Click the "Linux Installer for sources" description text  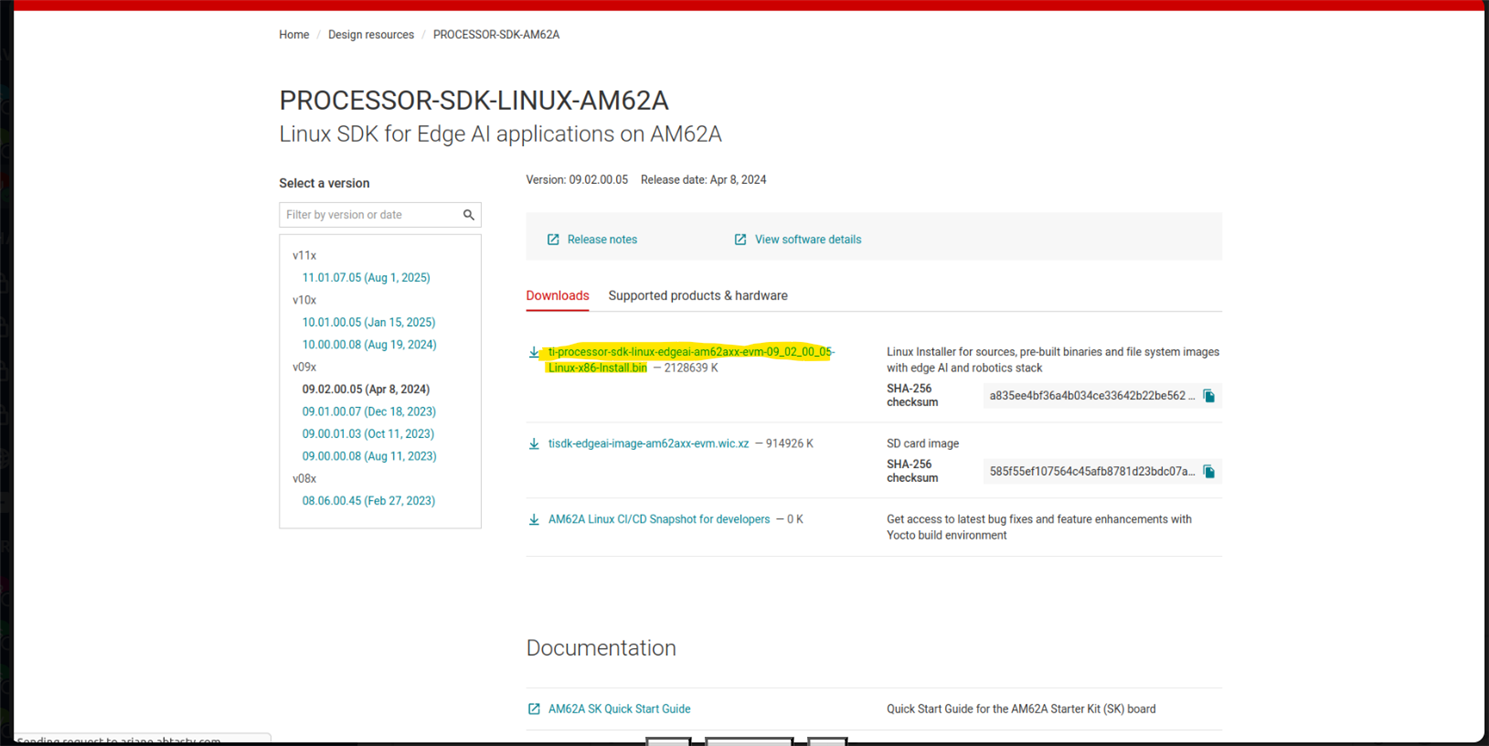click(1053, 360)
